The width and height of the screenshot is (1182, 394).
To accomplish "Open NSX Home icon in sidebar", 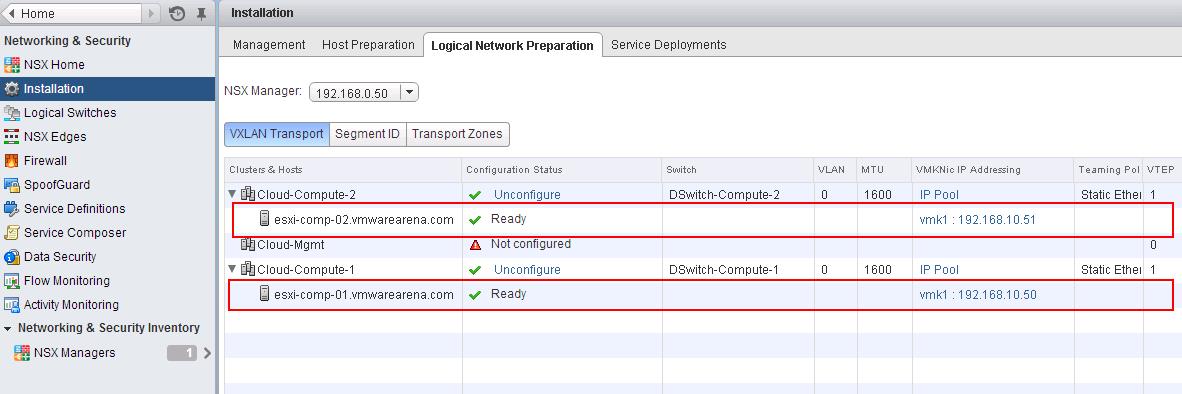I will click(x=12, y=65).
